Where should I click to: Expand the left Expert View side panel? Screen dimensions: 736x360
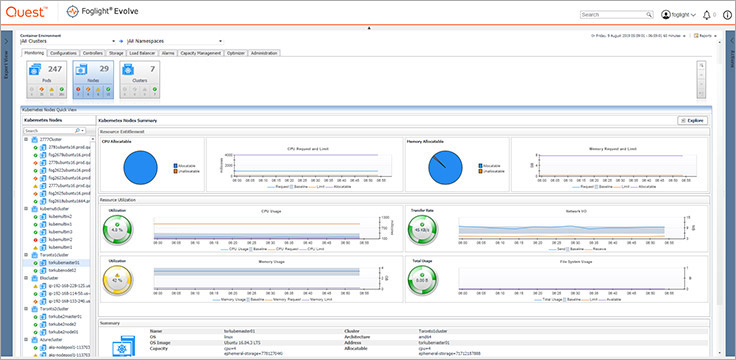point(6,41)
